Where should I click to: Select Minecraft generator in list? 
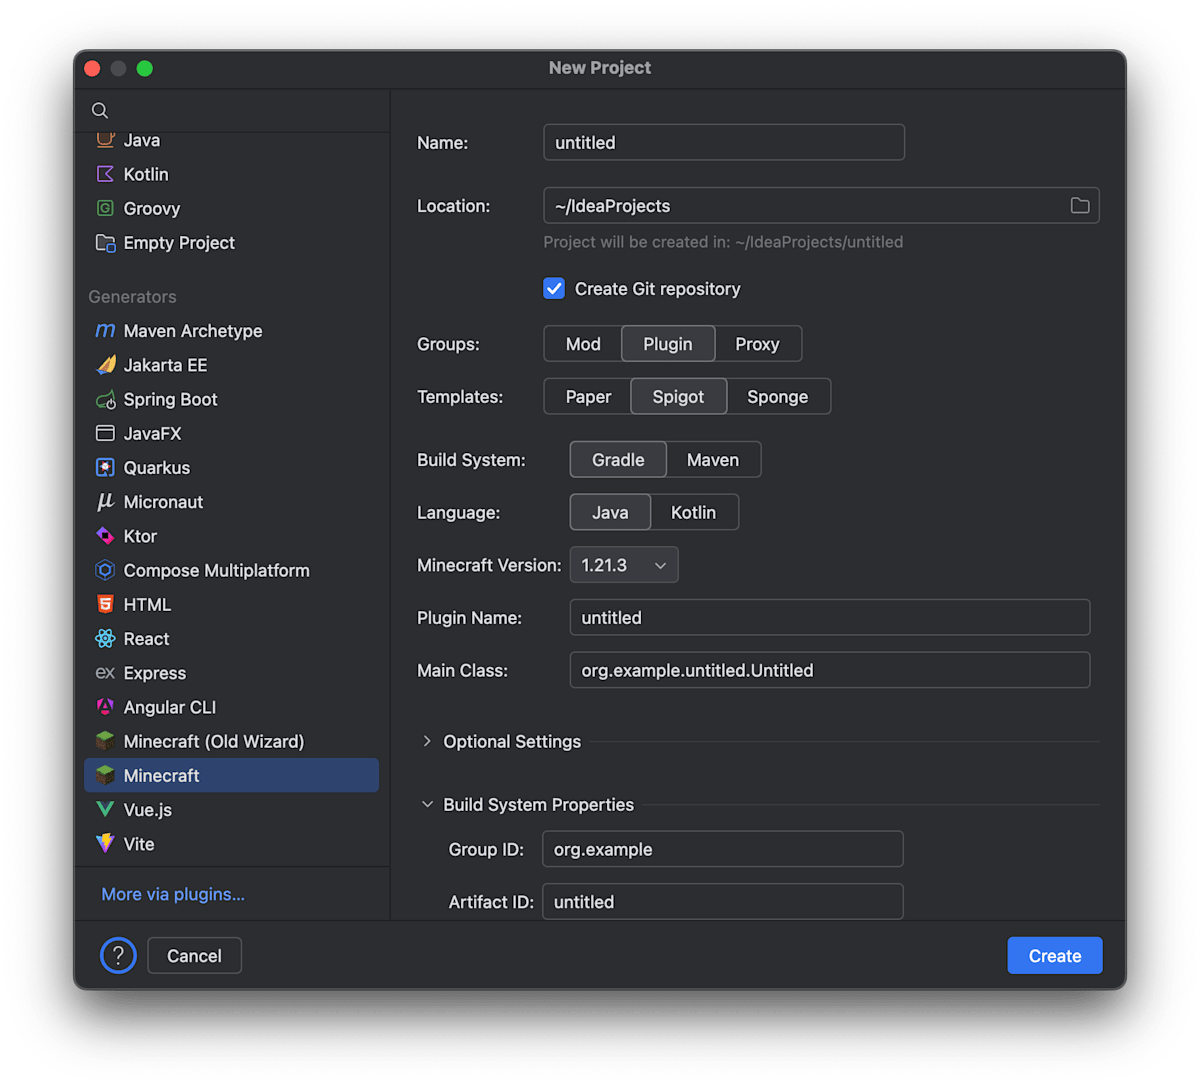tap(232, 775)
